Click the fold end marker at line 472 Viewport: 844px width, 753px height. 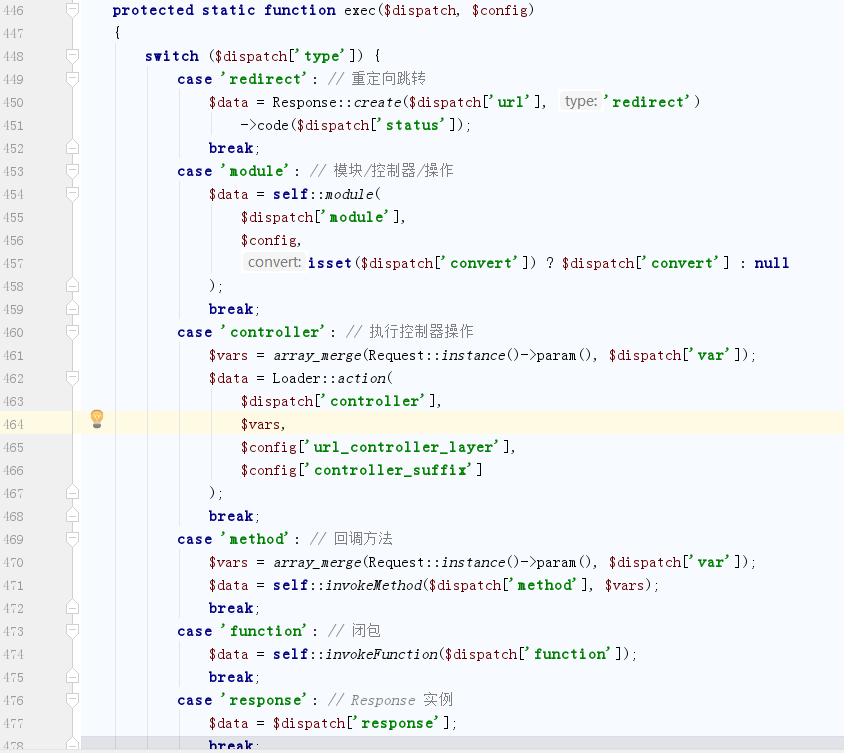click(x=72, y=608)
